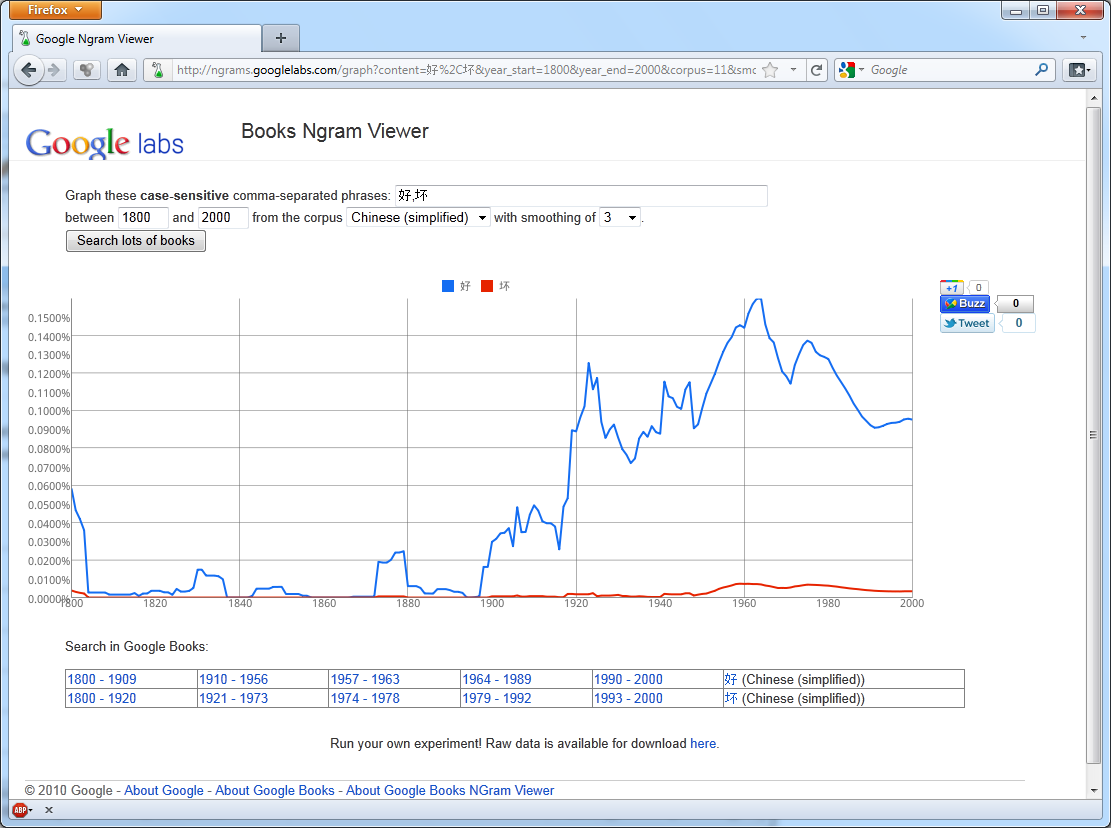The width and height of the screenshot is (1111, 828).
Task: Click the vertical scrollbar up arrow
Action: 1093,98
